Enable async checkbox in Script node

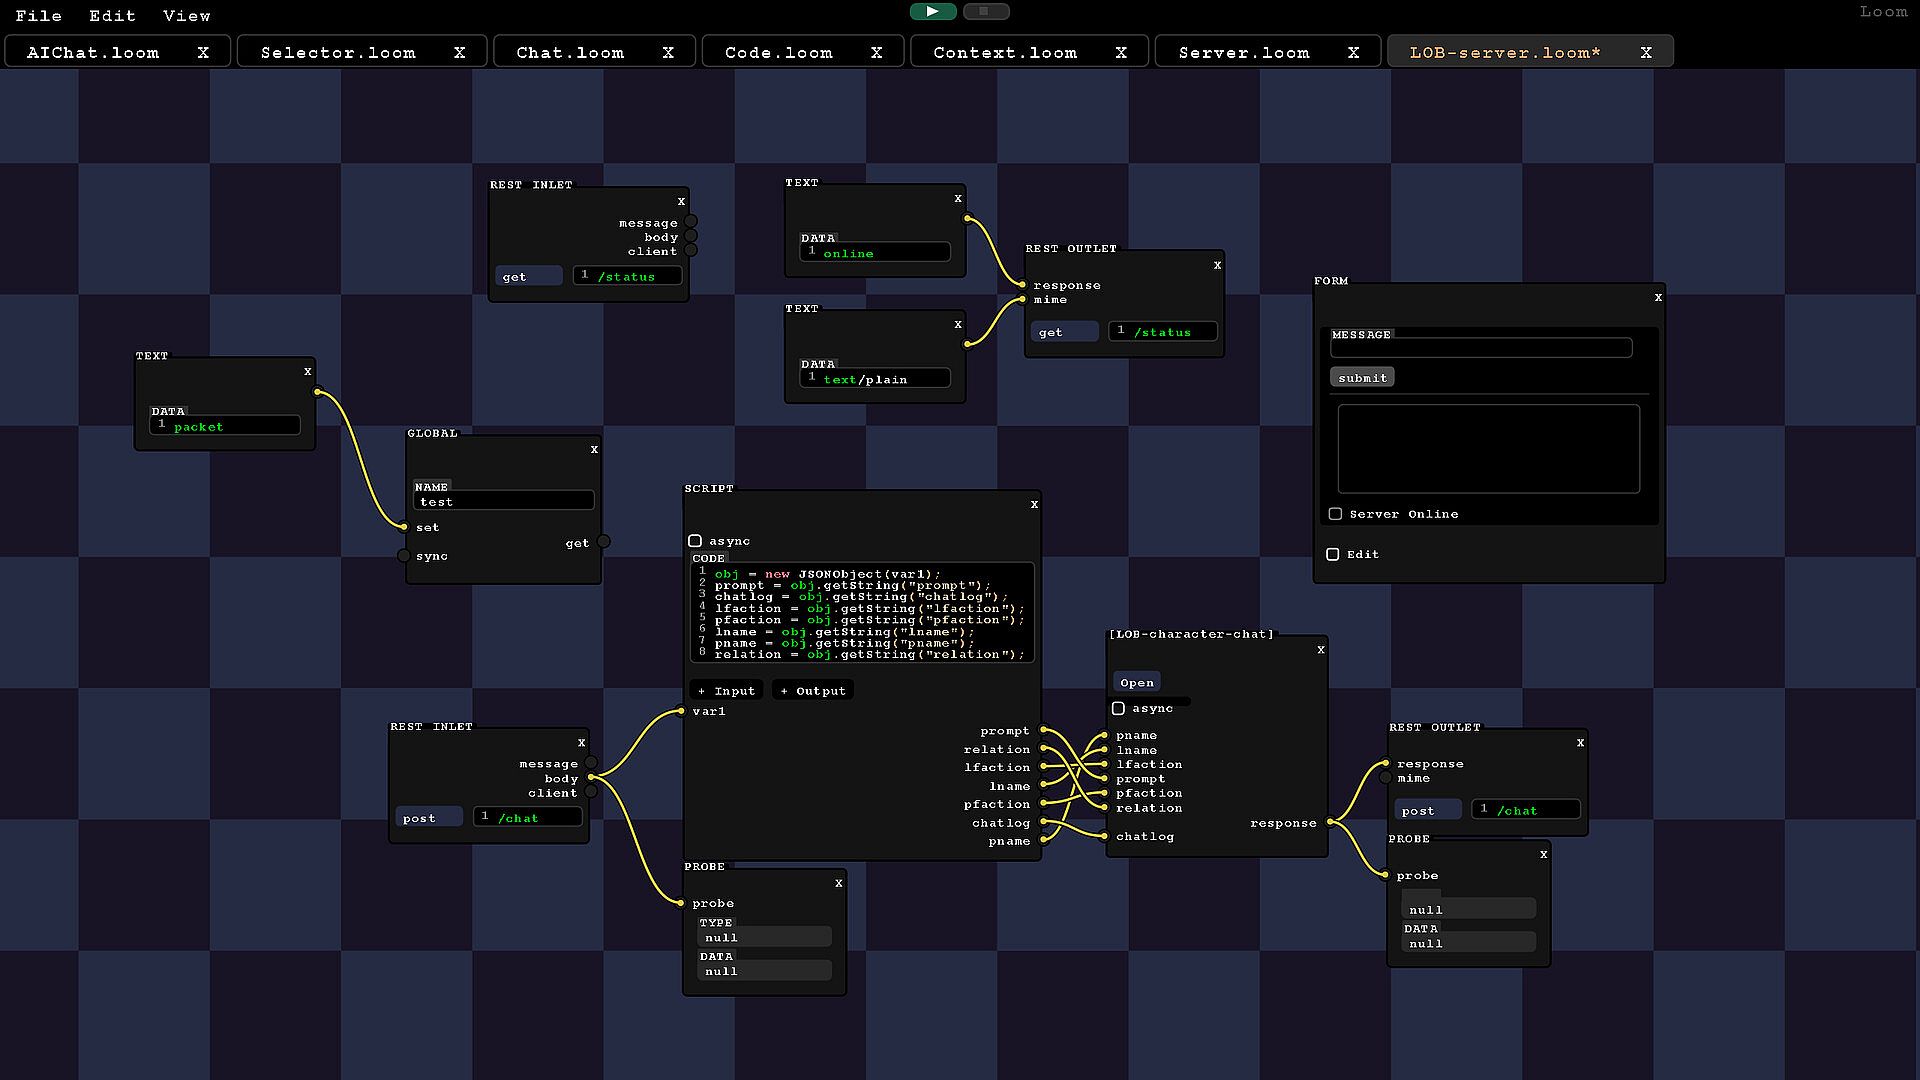pyautogui.click(x=695, y=541)
